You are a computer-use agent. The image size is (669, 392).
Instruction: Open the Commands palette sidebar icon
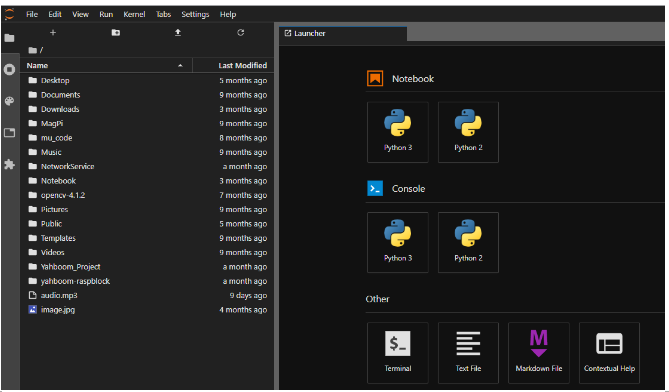(x=9, y=101)
